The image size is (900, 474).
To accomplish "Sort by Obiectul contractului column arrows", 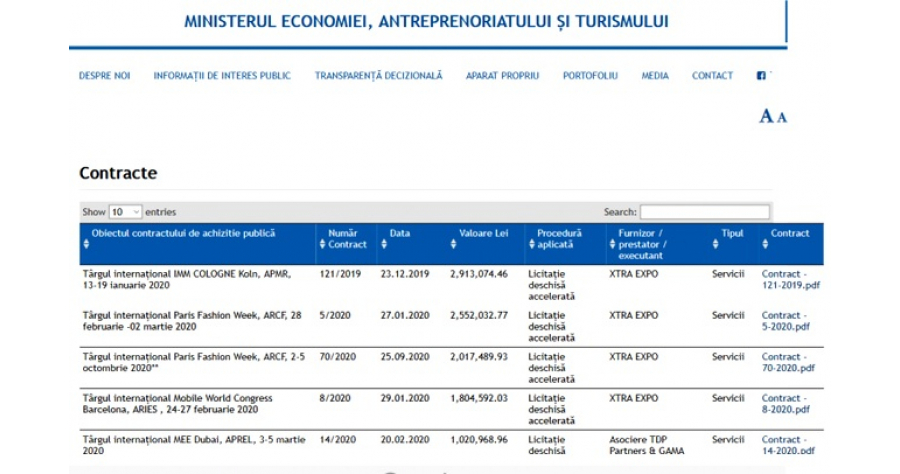I will 86,244.
